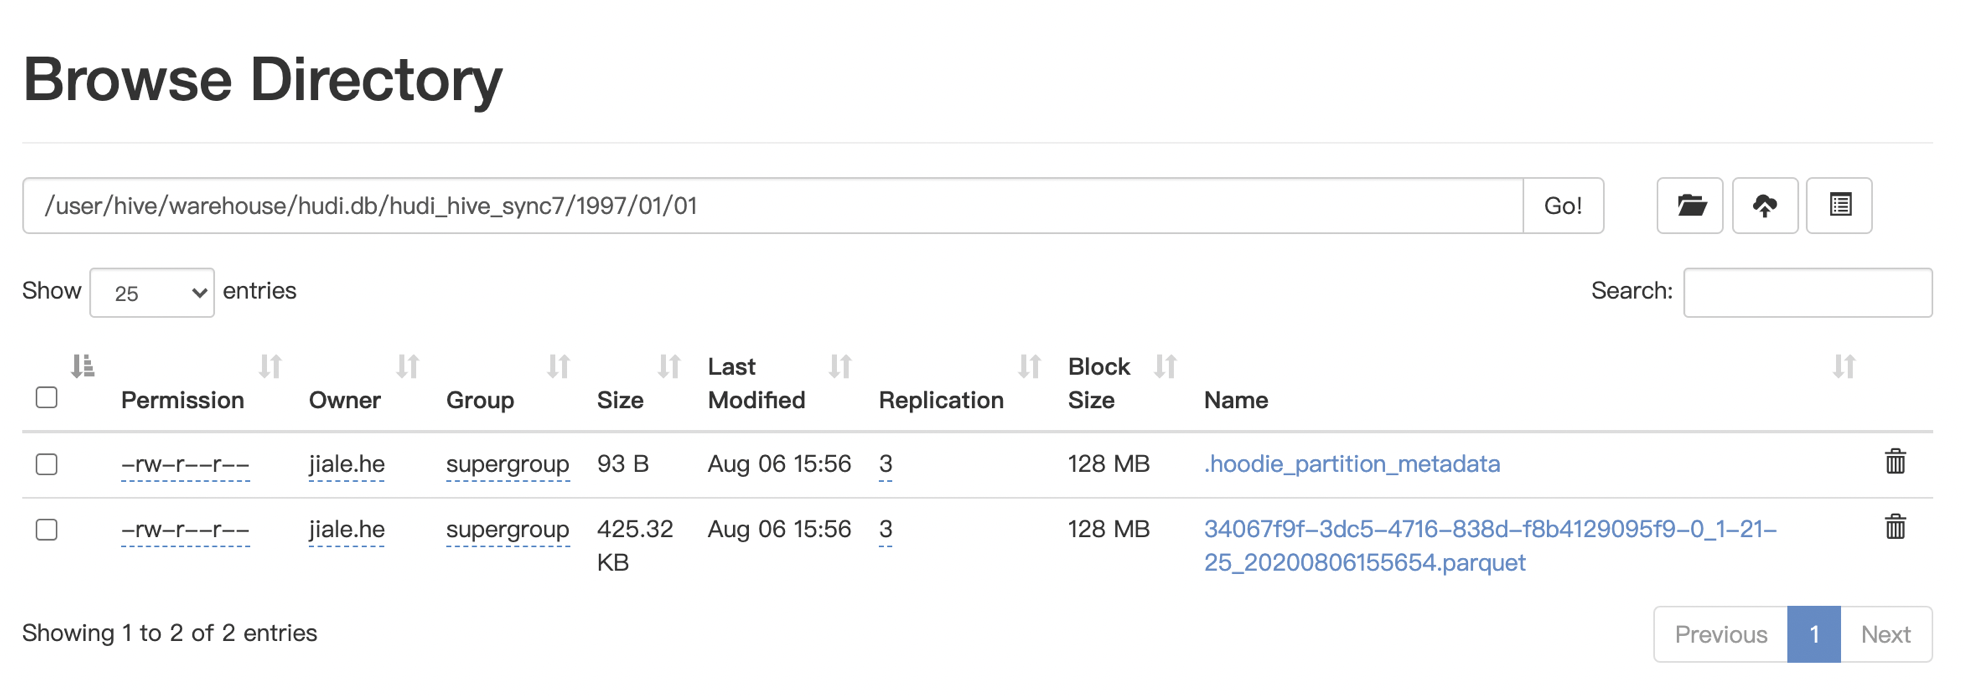Open .hoodie_partition_metadata file link
The width and height of the screenshot is (1964, 696).
(x=1352, y=464)
